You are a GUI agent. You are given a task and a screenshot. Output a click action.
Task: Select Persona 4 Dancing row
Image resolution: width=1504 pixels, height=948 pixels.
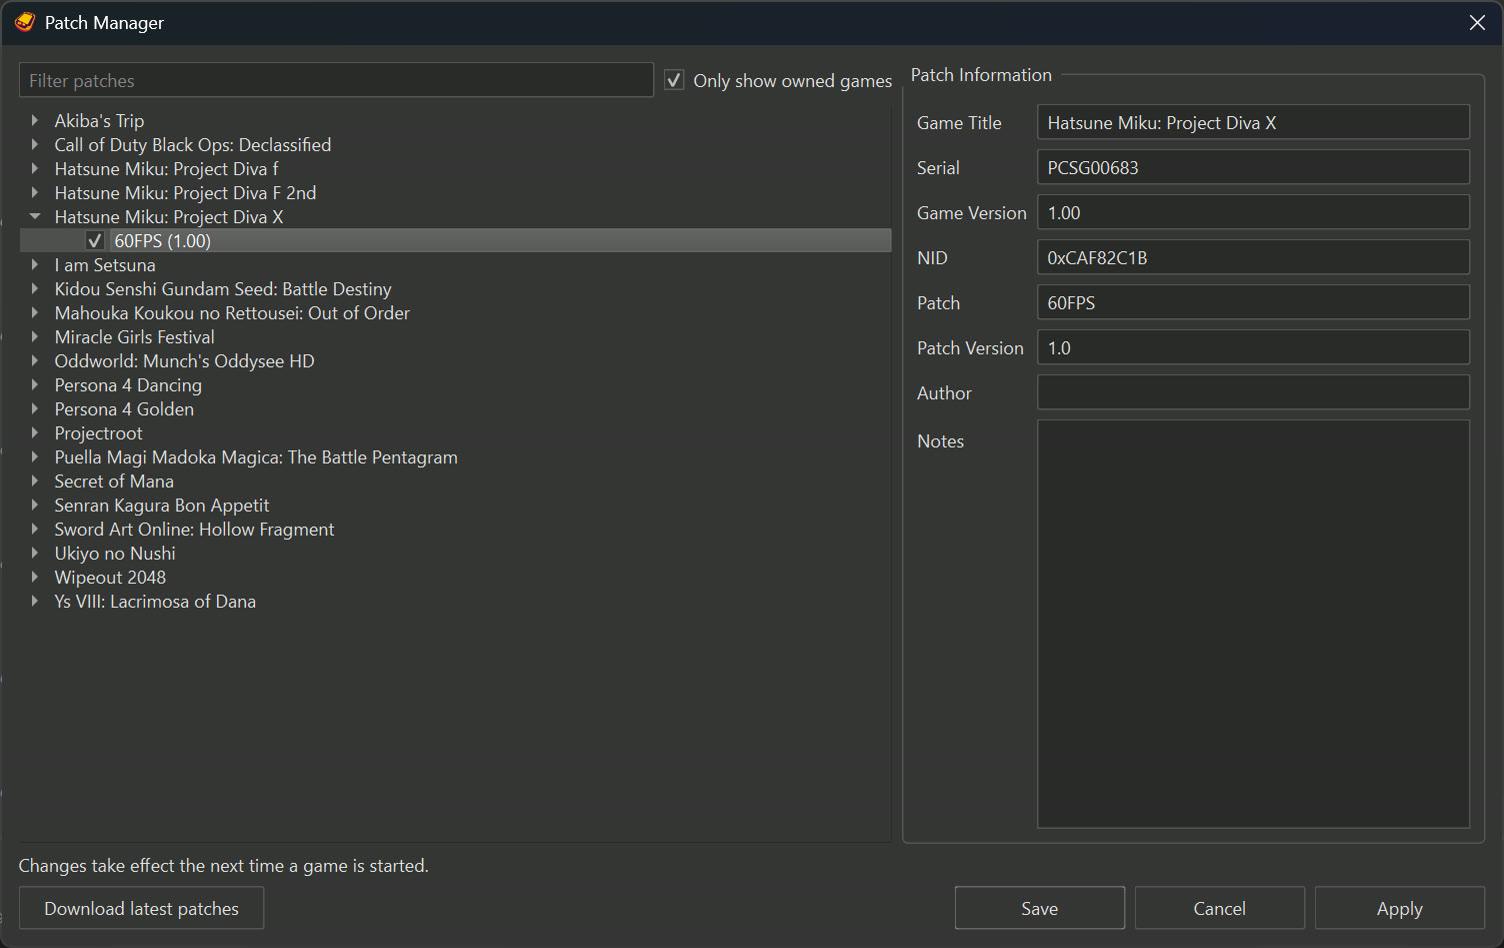click(128, 385)
